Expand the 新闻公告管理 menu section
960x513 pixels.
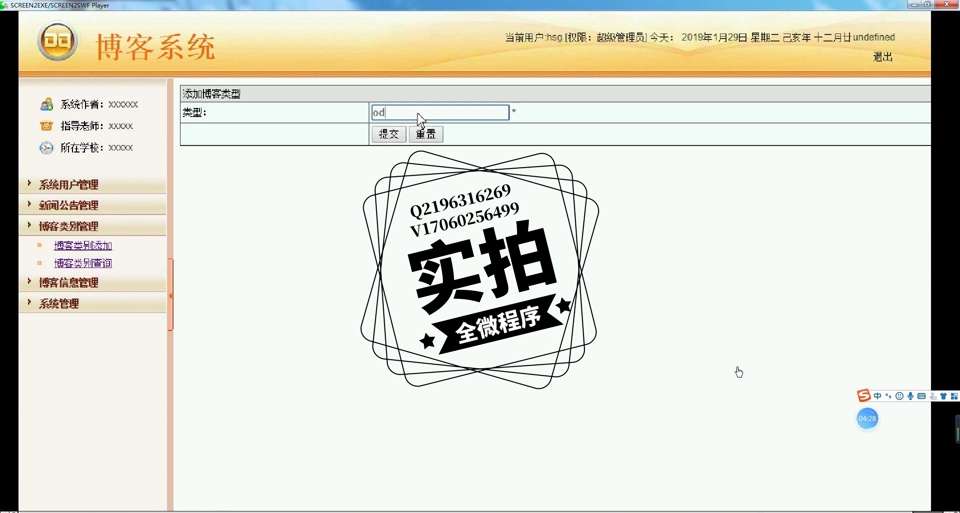pos(68,205)
